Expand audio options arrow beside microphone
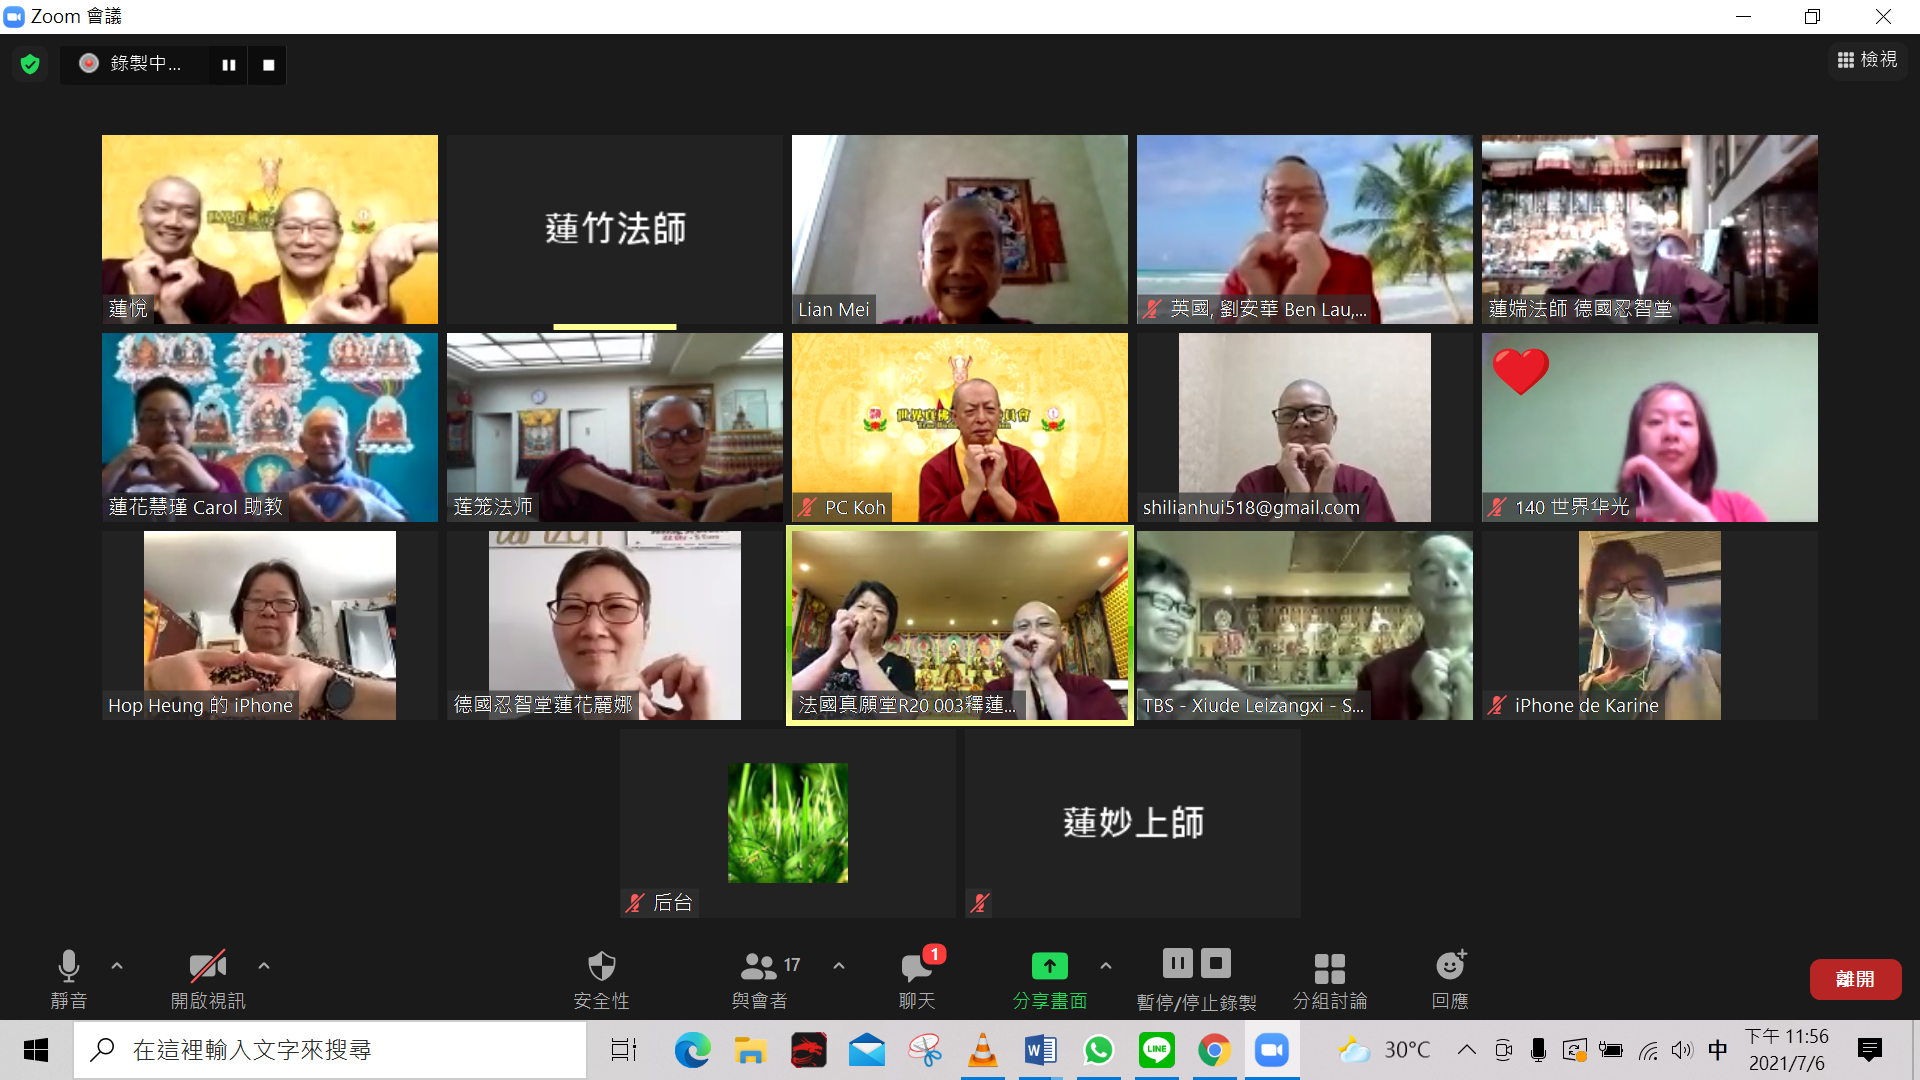 pyautogui.click(x=117, y=966)
